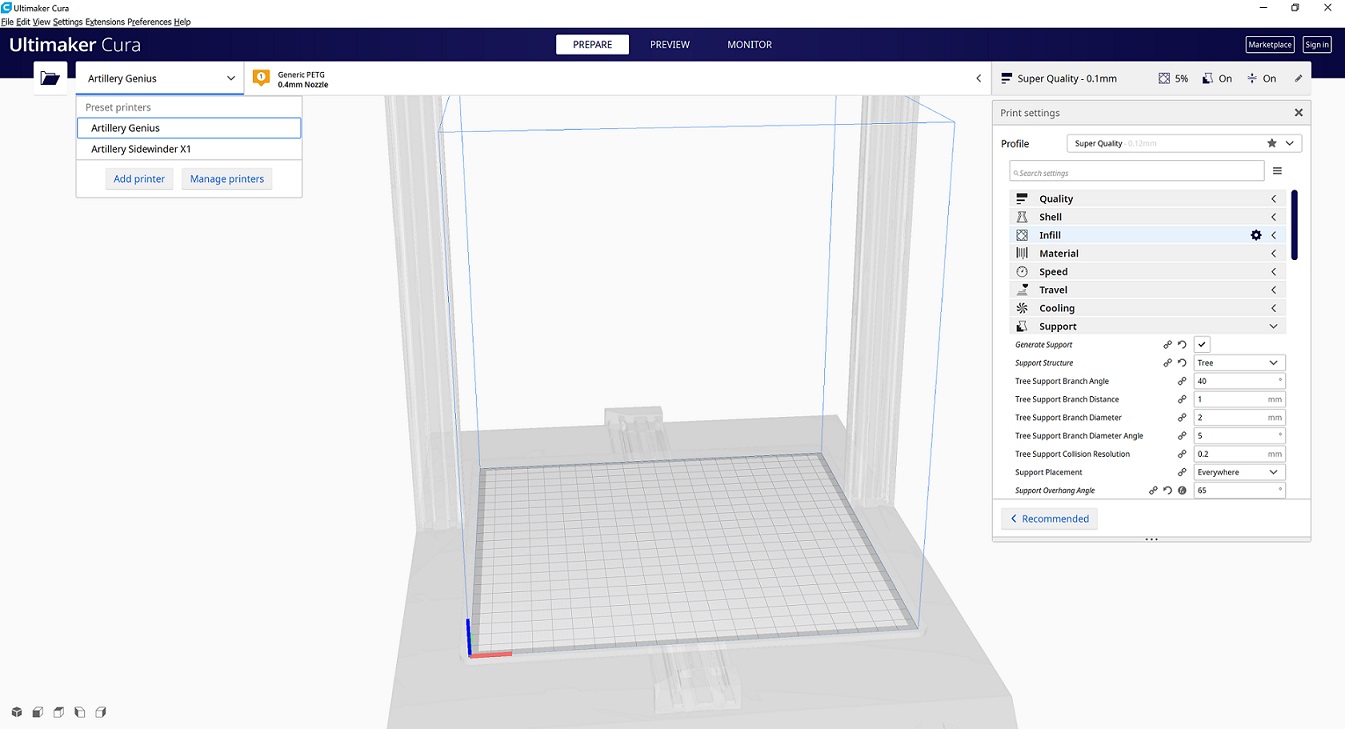The height and width of the screenshot is (729, 1345).
Task: Open the Support Structure Tree dropdown
Action: tap(1240, 363)
